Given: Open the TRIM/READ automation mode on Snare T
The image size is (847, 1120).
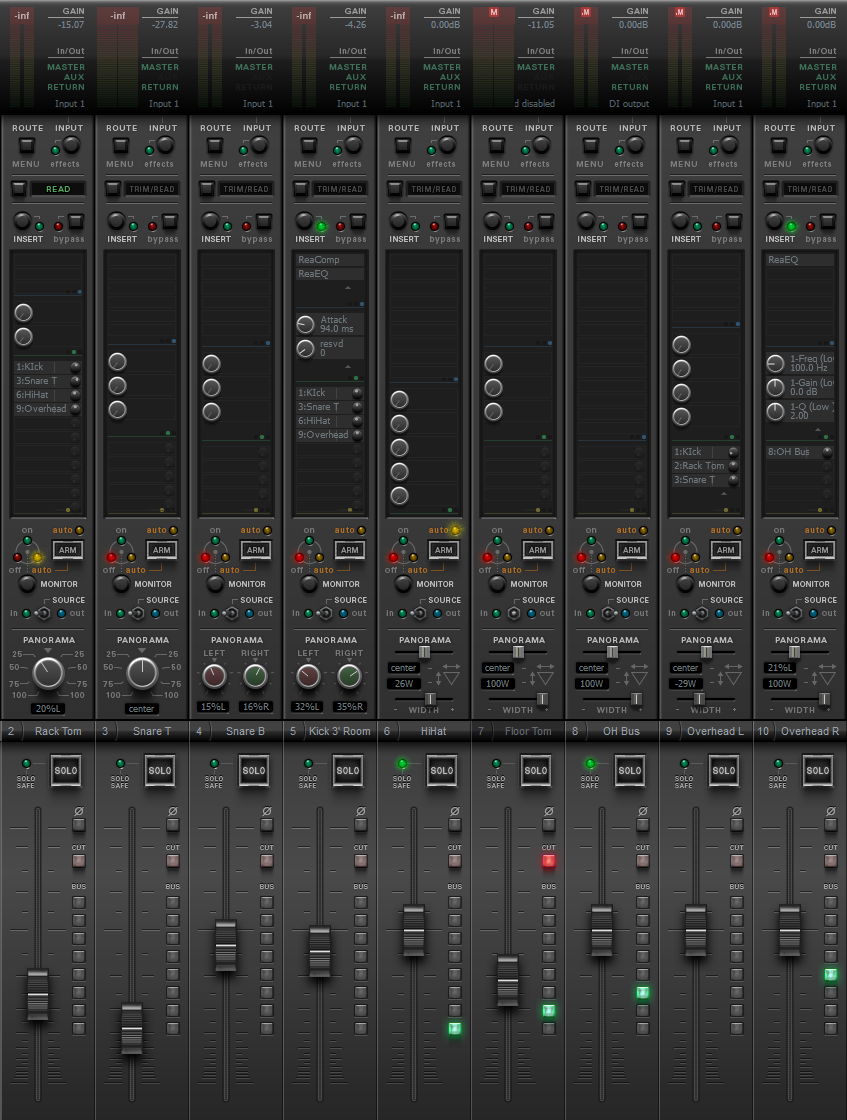Looking at the screenshot, I should coord(151,188).
